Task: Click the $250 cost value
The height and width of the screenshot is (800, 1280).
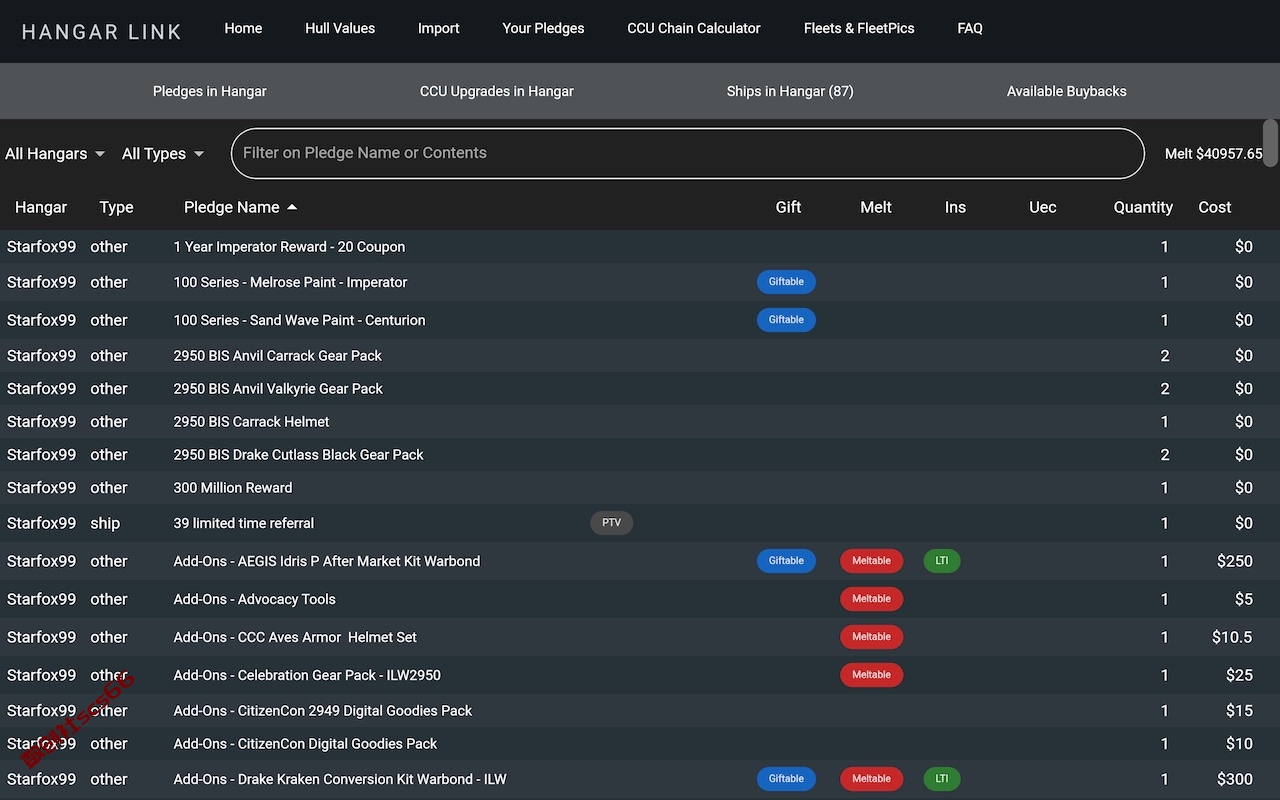Action: click(x=1235, y=561)
